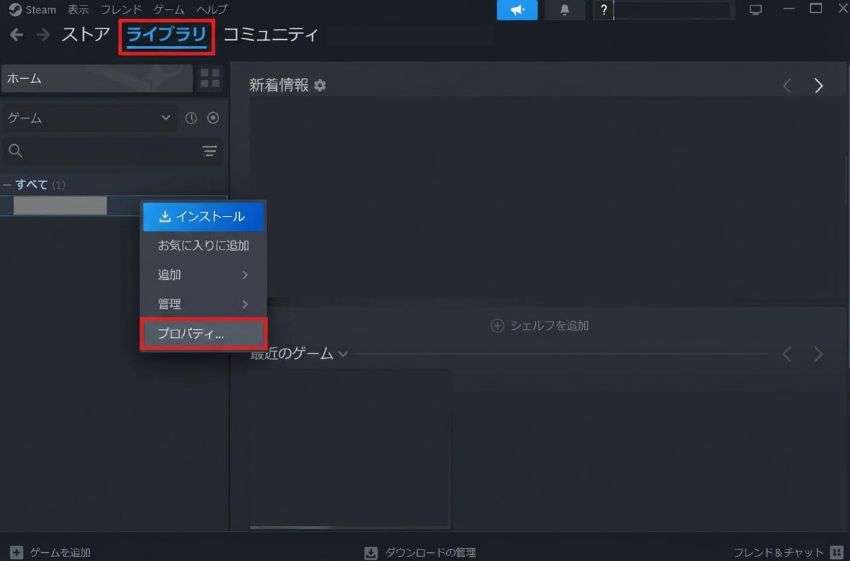Choose お気に入りに追加 from context menu
This screenshot has width=850, height=561.
203,246
